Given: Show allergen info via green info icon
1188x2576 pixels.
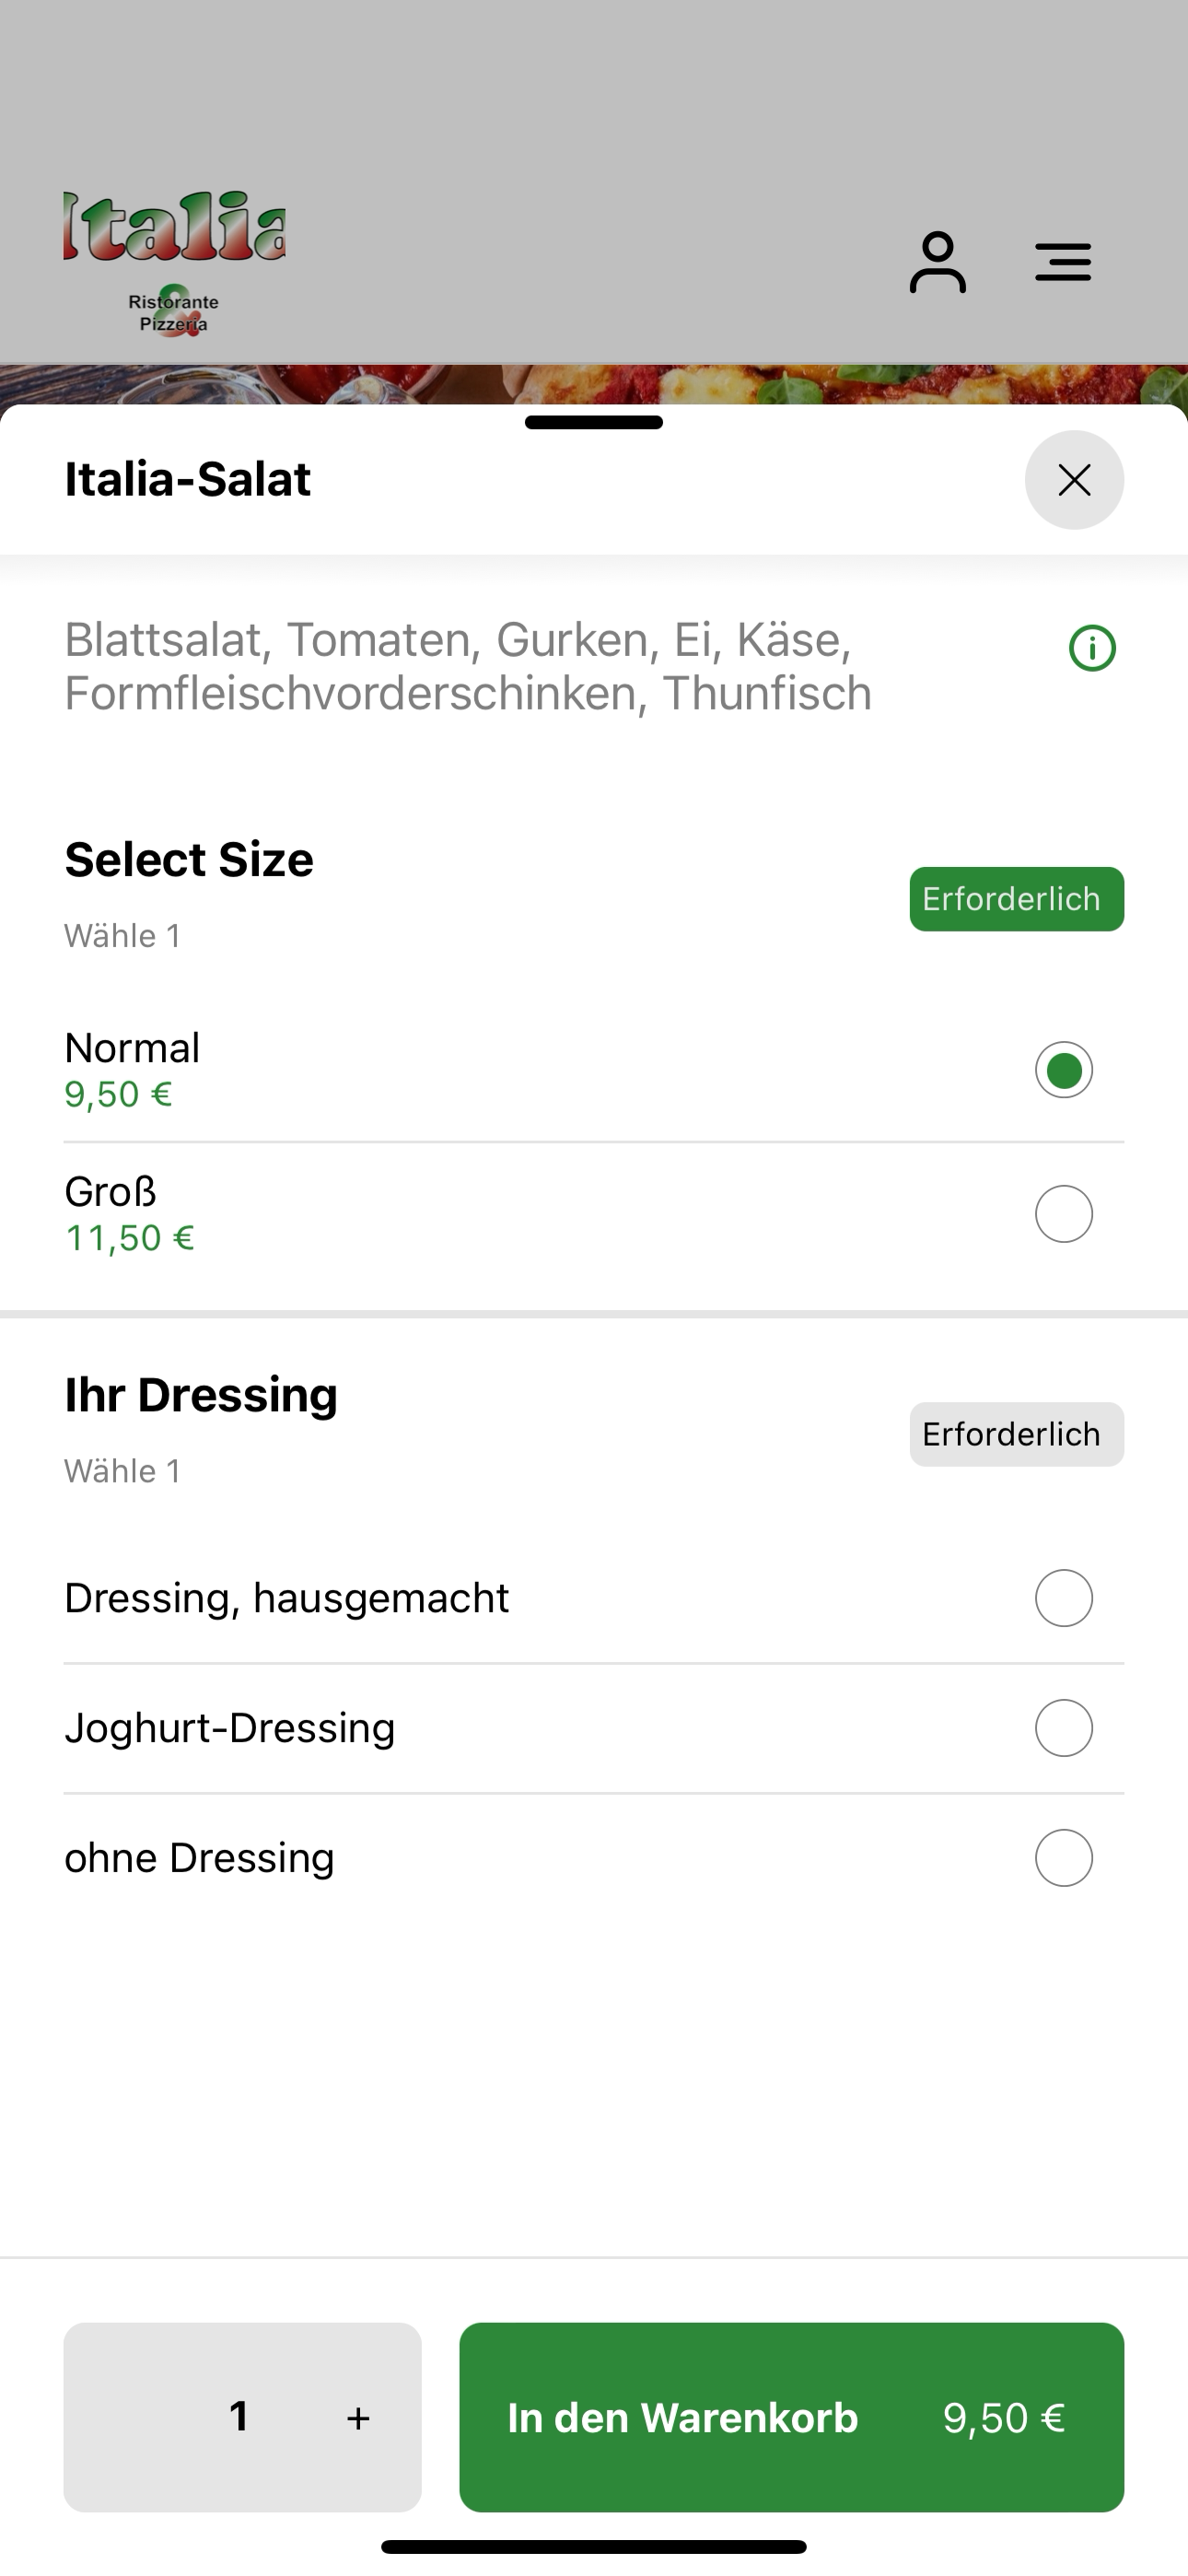Looking at the screenshot, I should coord(1092,648).
